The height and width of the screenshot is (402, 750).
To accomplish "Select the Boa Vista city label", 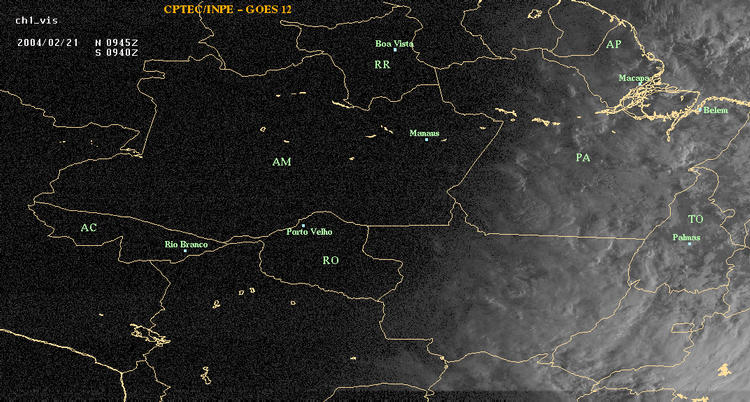I will (394, 44).
